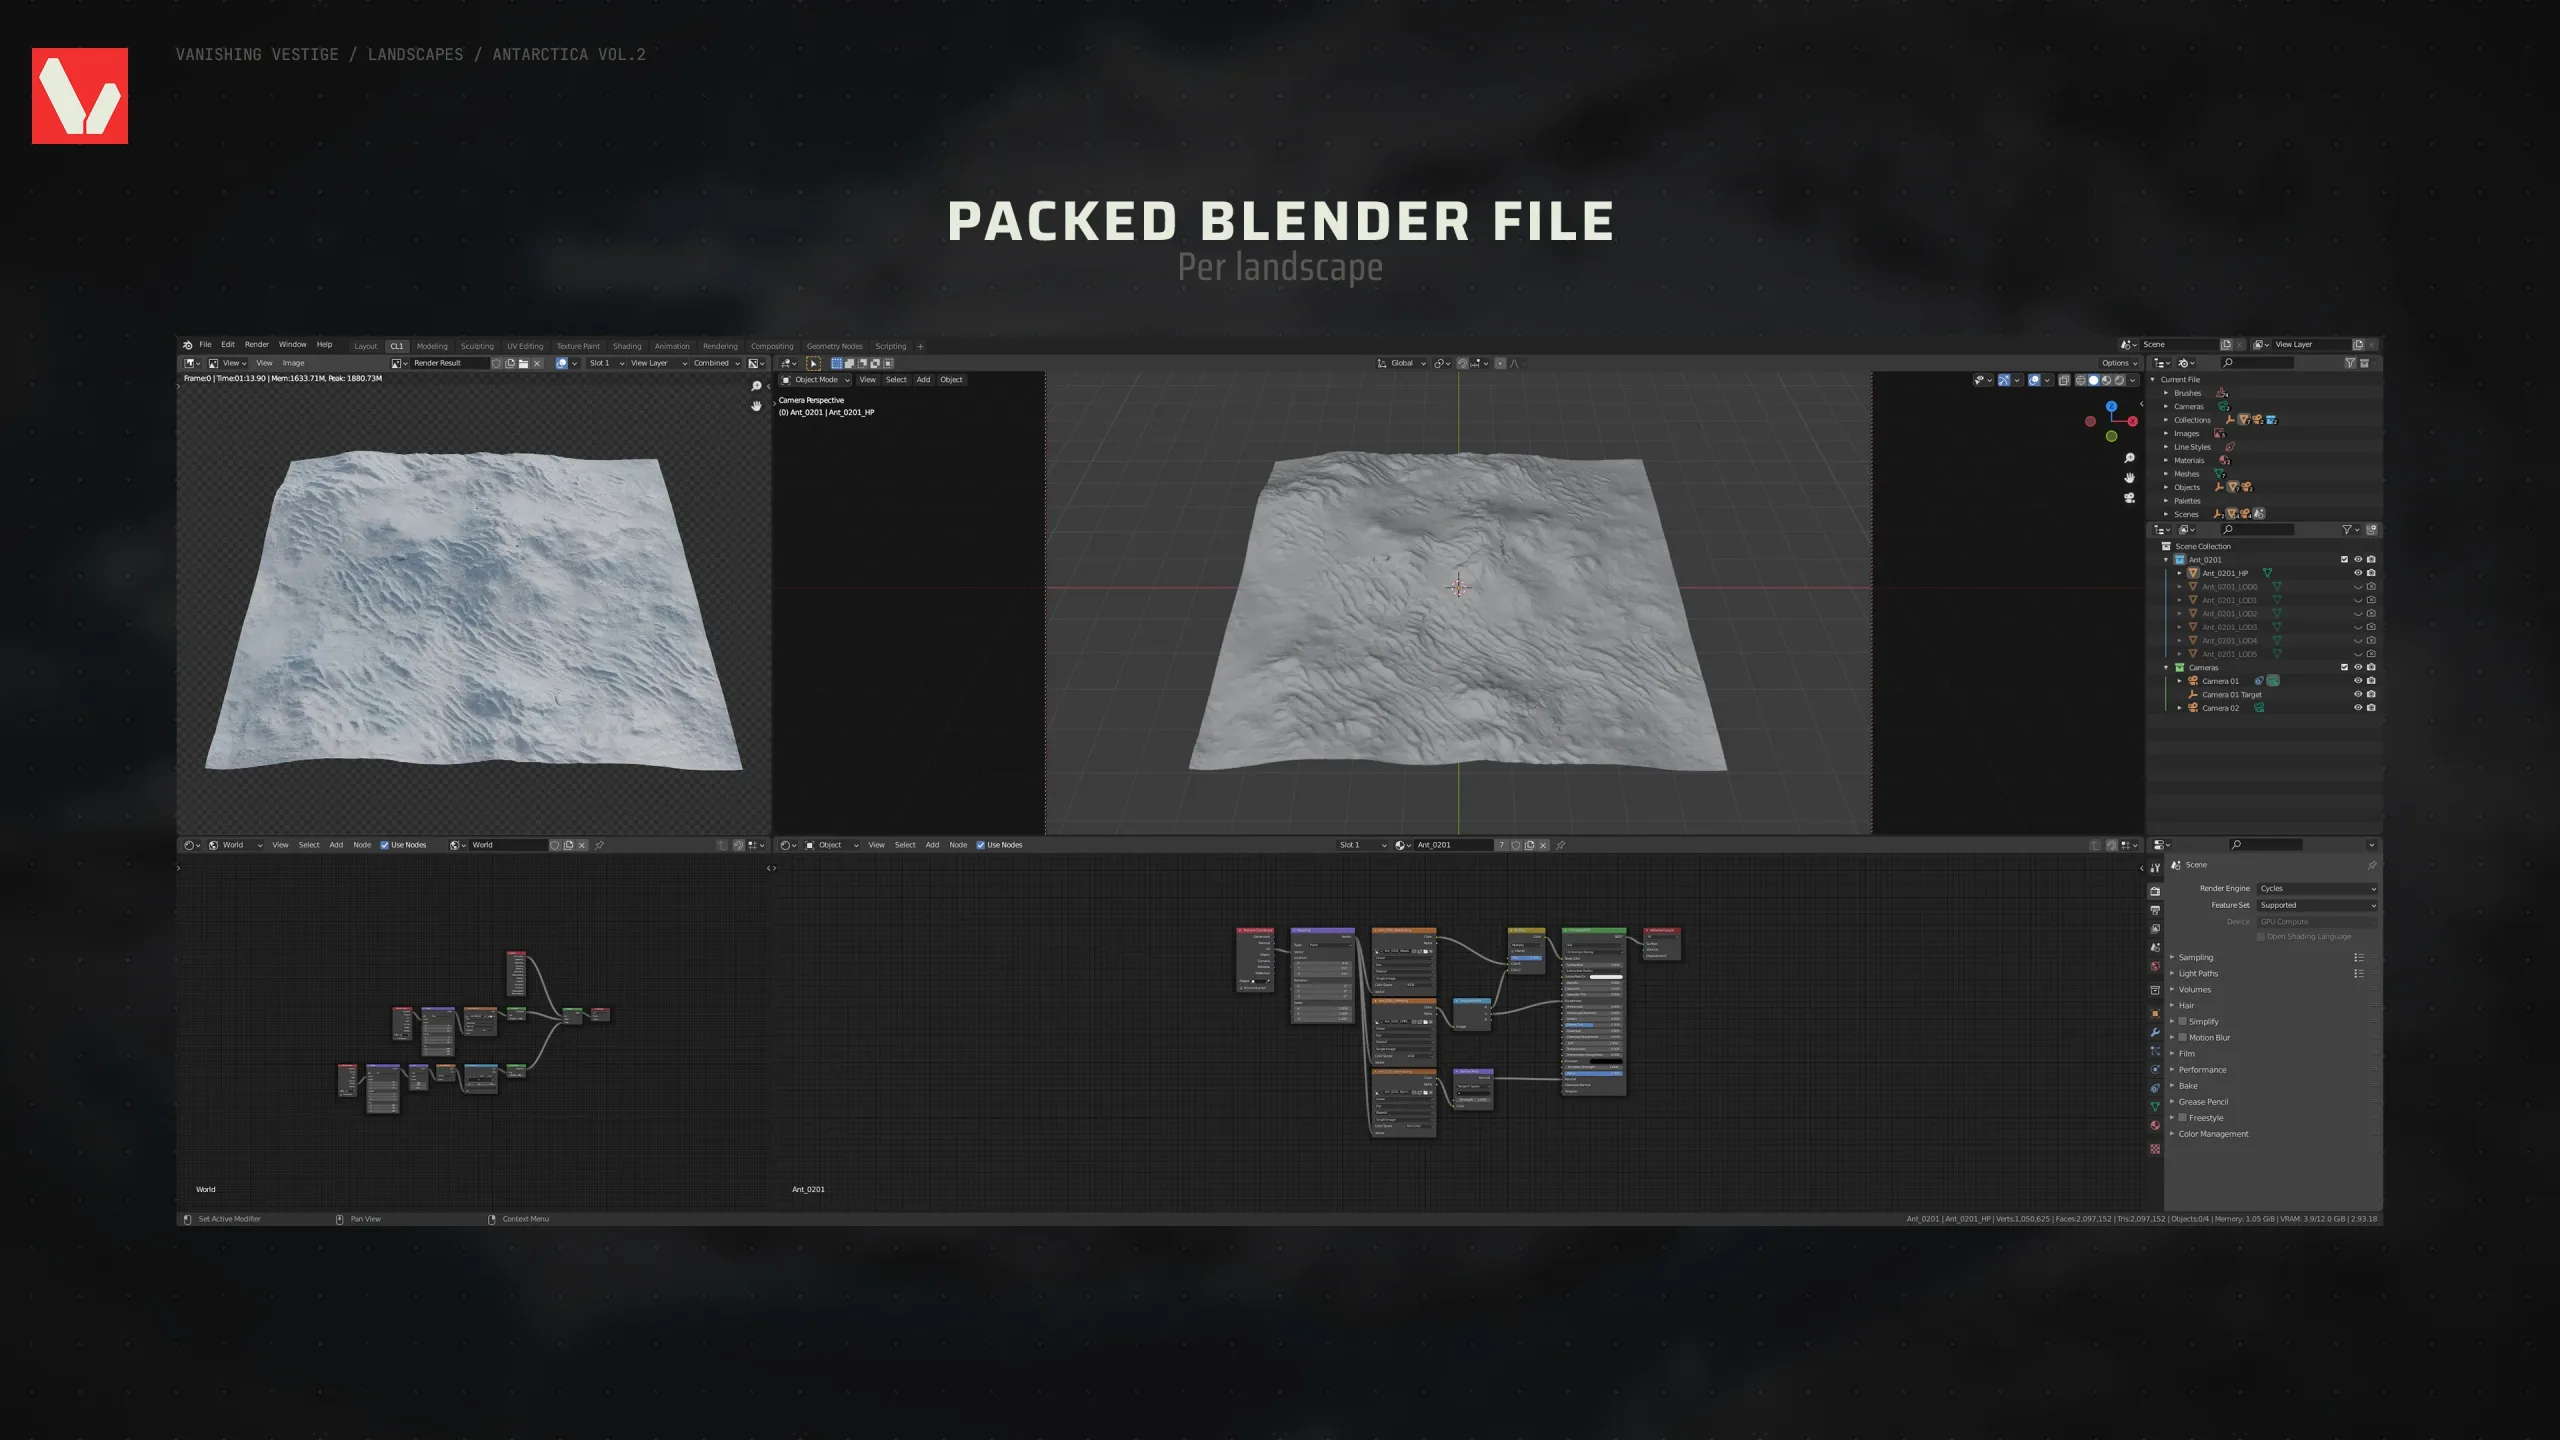Collapse the Cameras collection in outliner

[2166, 668]
